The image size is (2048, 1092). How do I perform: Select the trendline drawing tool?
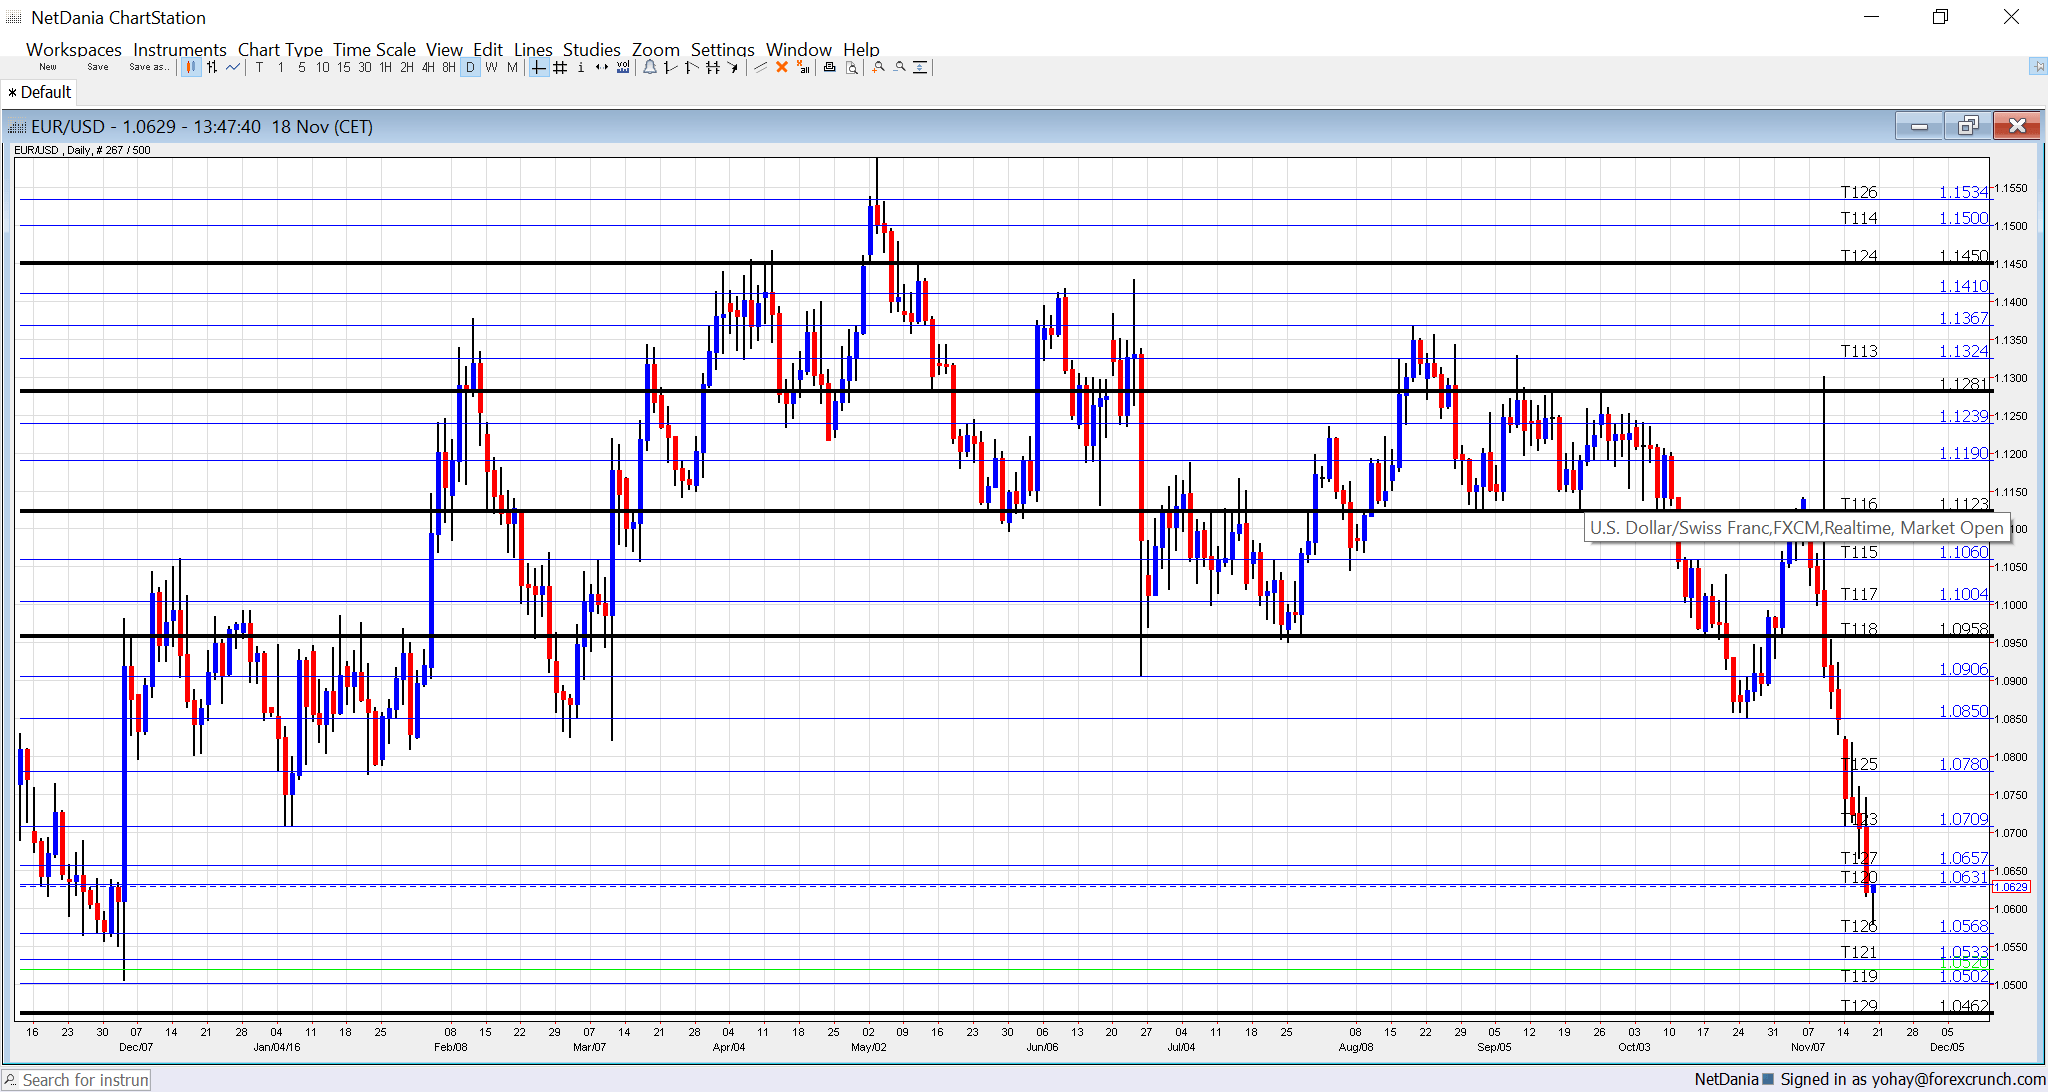[x=668, y=67]
